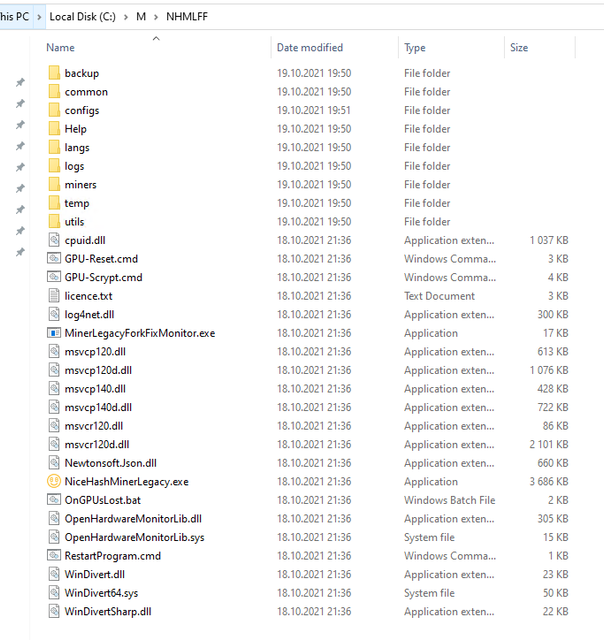Select the WinDivert.dll file name
Viewport: 604px width, 640px height.
click(x=95, y=574)
